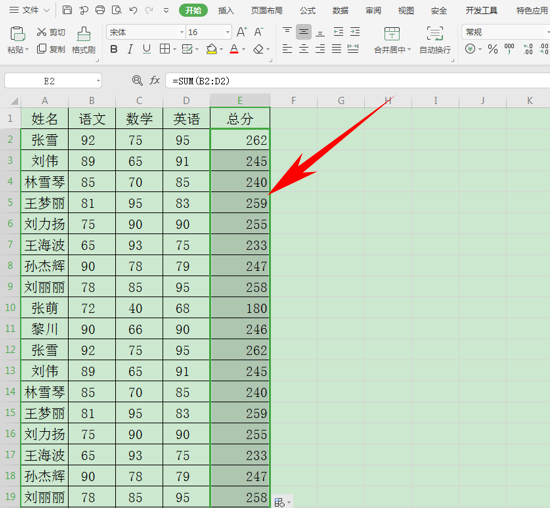
Task: Cut selection with 剪切
Action: pos(51,32)
